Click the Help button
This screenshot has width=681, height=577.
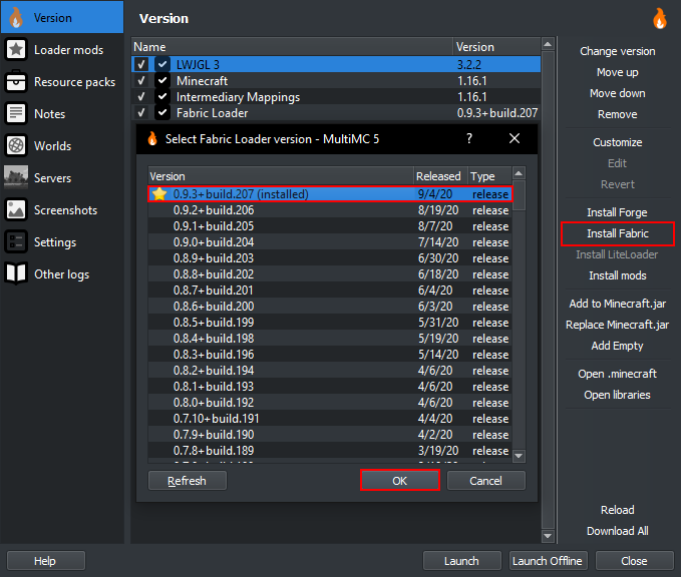(x=45, y=561)
